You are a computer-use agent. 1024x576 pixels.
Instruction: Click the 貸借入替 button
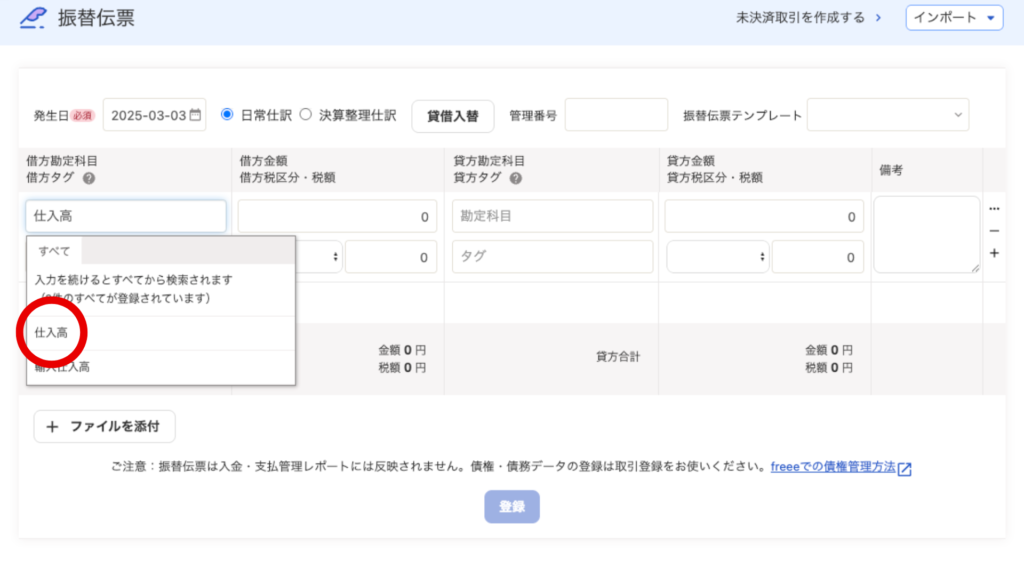pos(452,115)
